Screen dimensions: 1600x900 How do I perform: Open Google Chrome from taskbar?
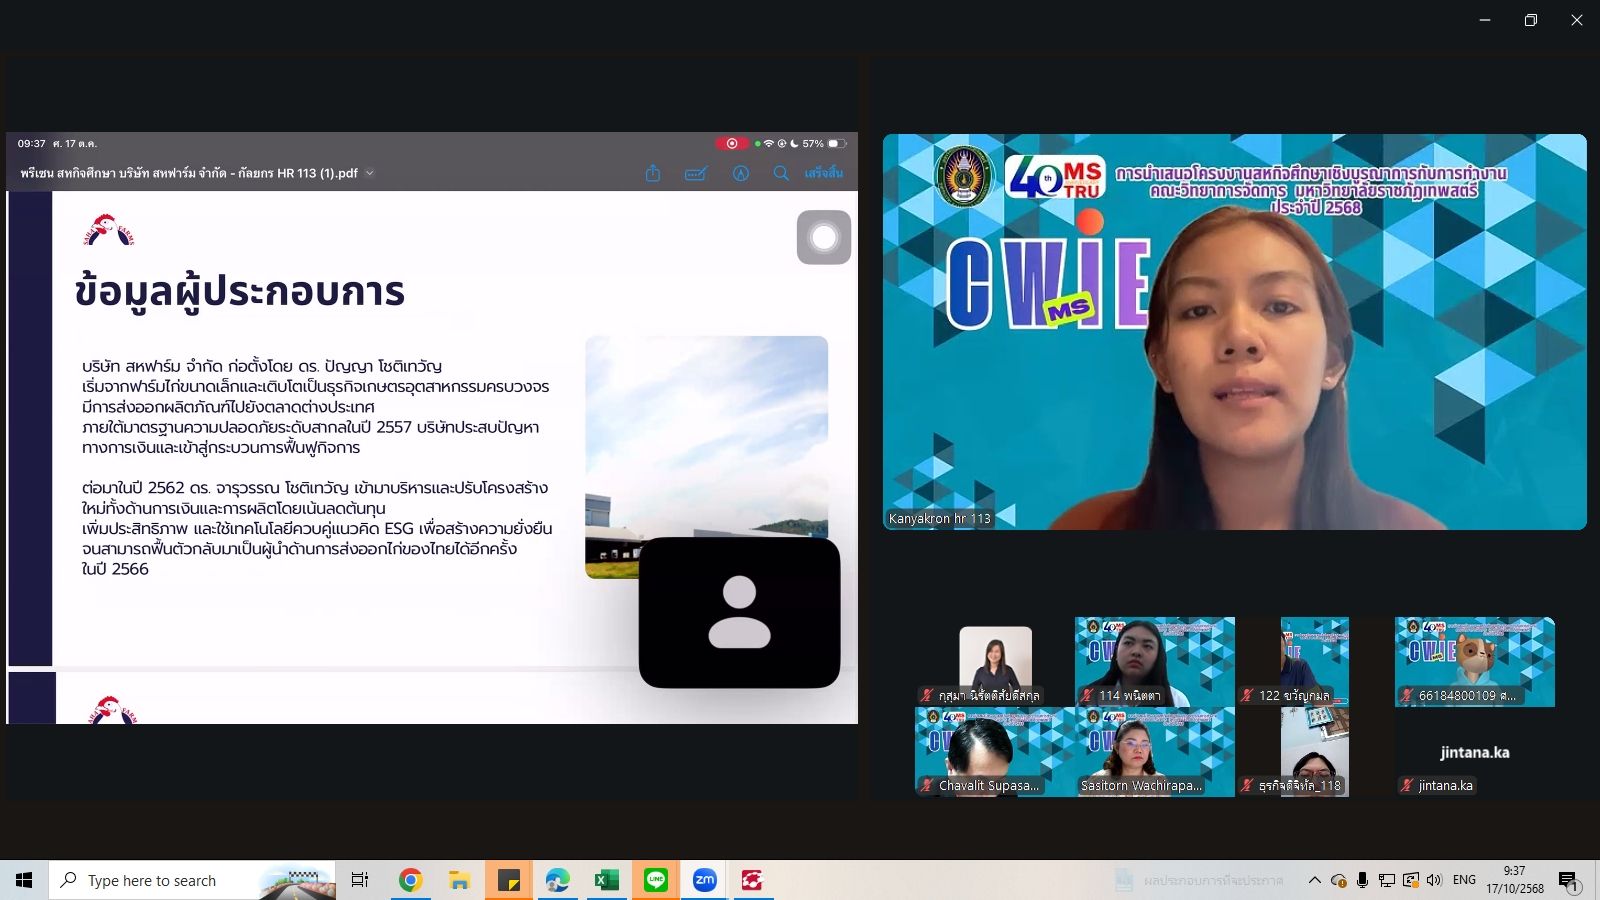(410, 880)
